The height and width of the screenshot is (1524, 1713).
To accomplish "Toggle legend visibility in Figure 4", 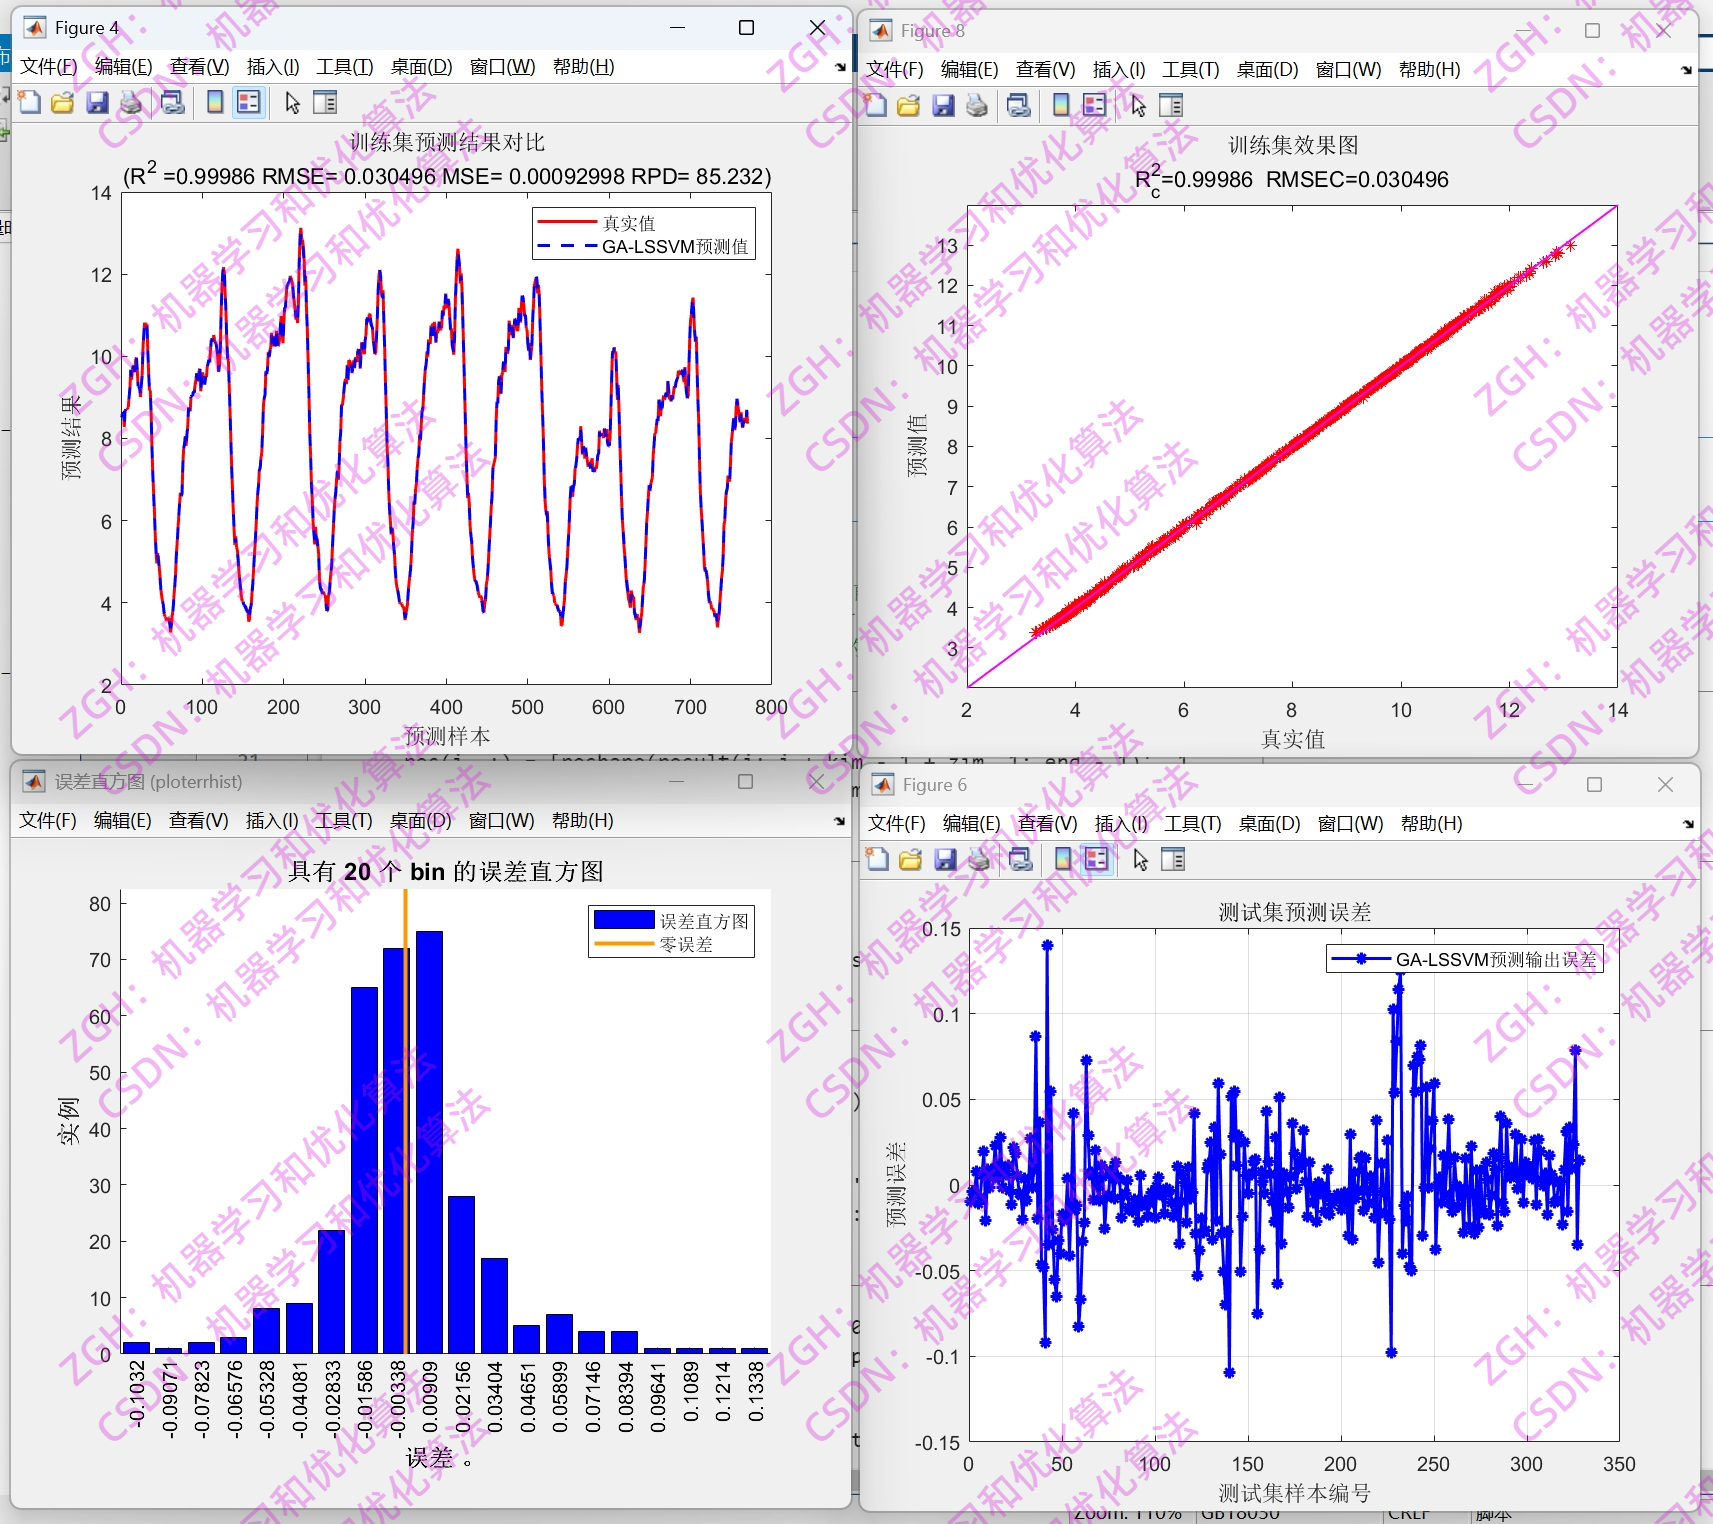I will coord(249,102).
